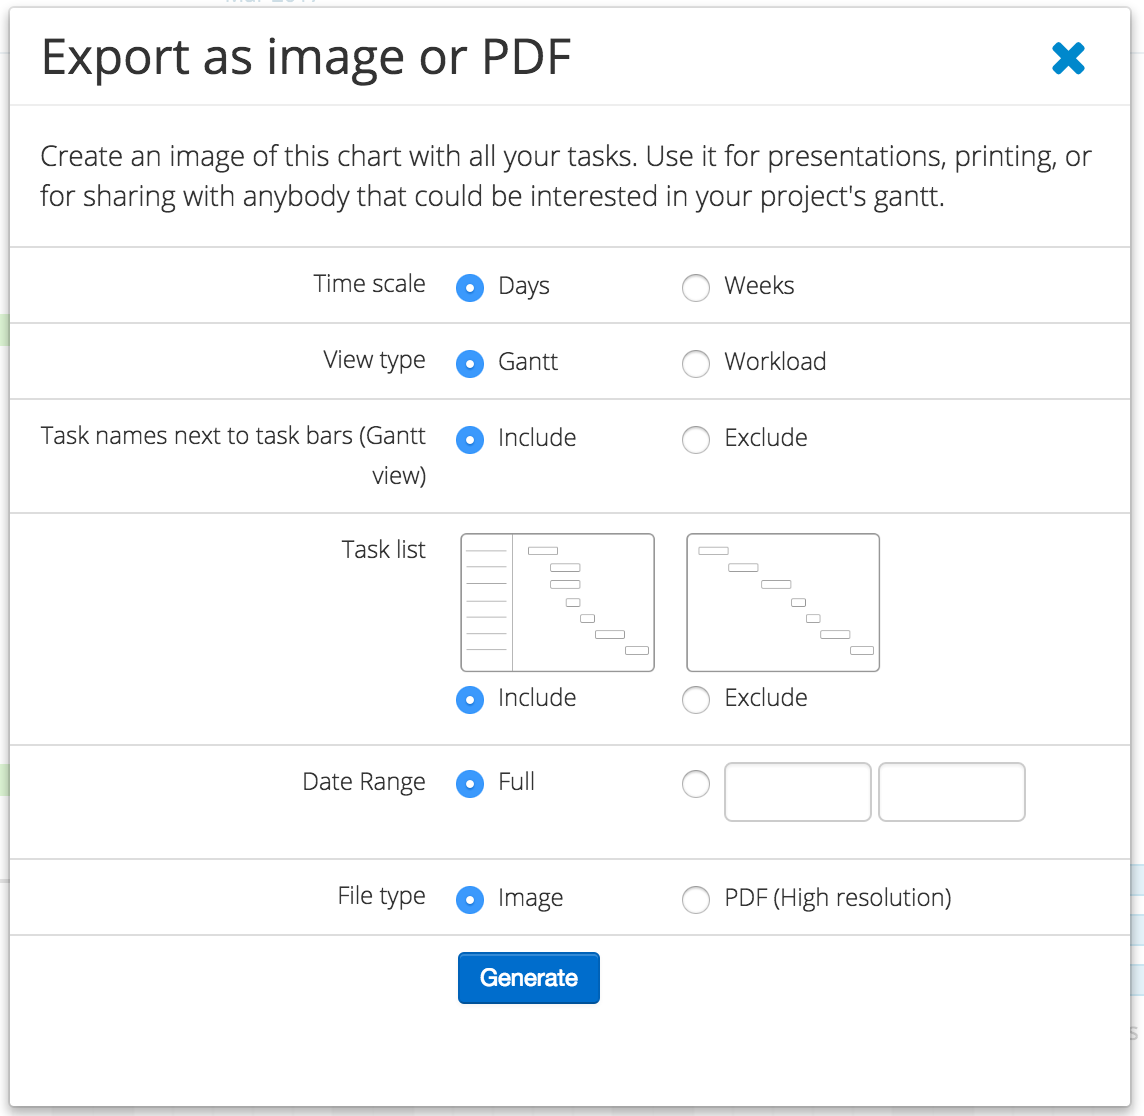Select Gantt view type
Image resolution: width=1144 pixels, height=1116 pixels.
pyautogui.click(x=469, y=363)
